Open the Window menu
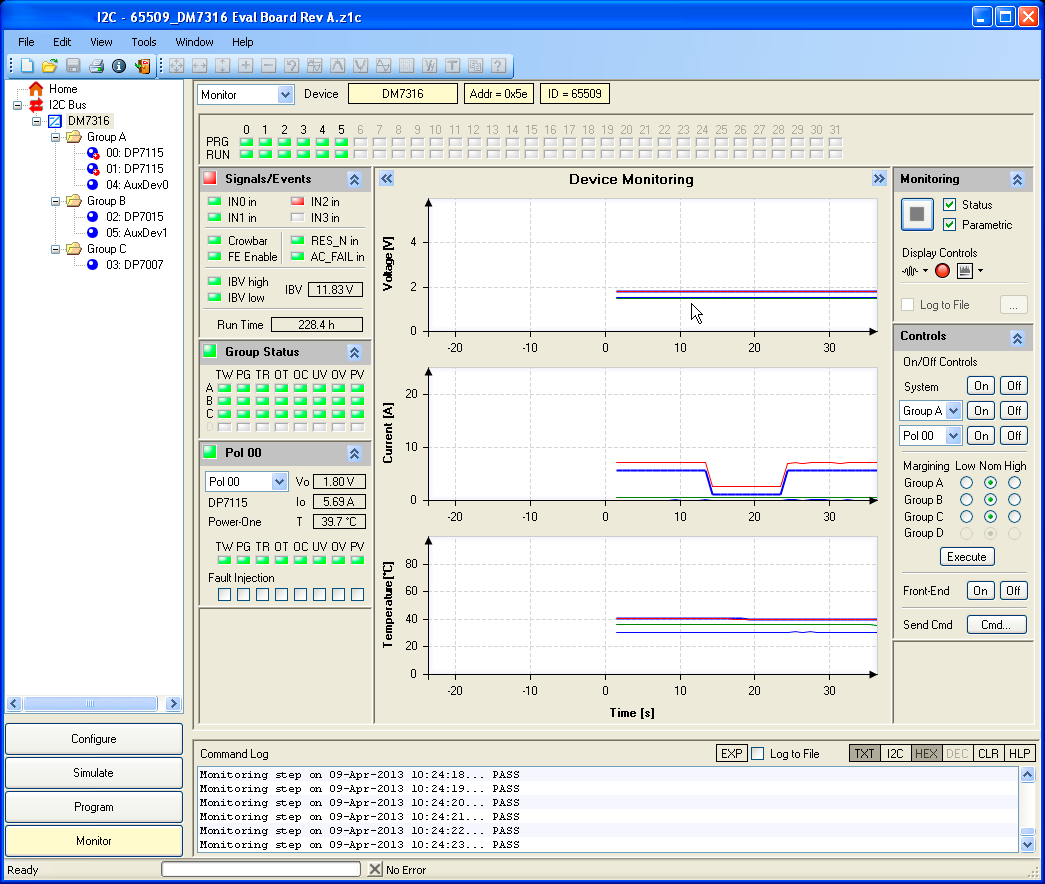This screenshot has height=884, width=1045. pyautogui.click(x=194, y=42)
